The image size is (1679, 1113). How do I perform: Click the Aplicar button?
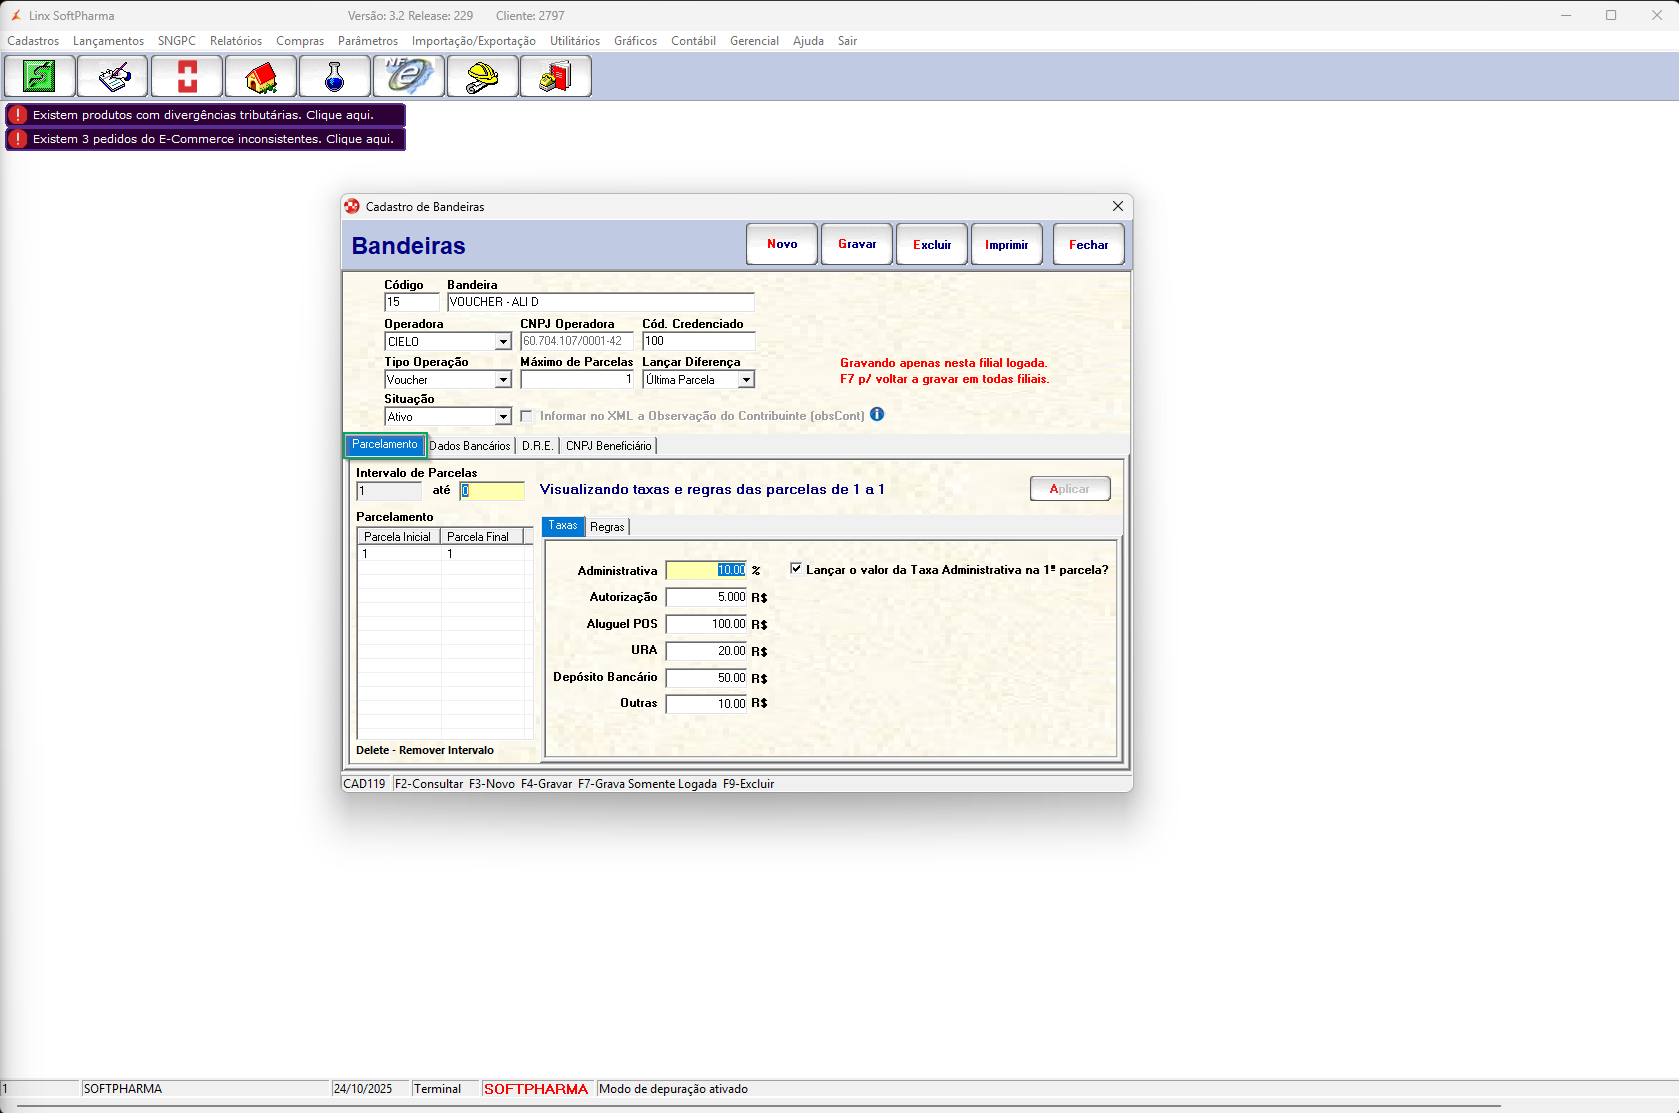click(1070, 489)
